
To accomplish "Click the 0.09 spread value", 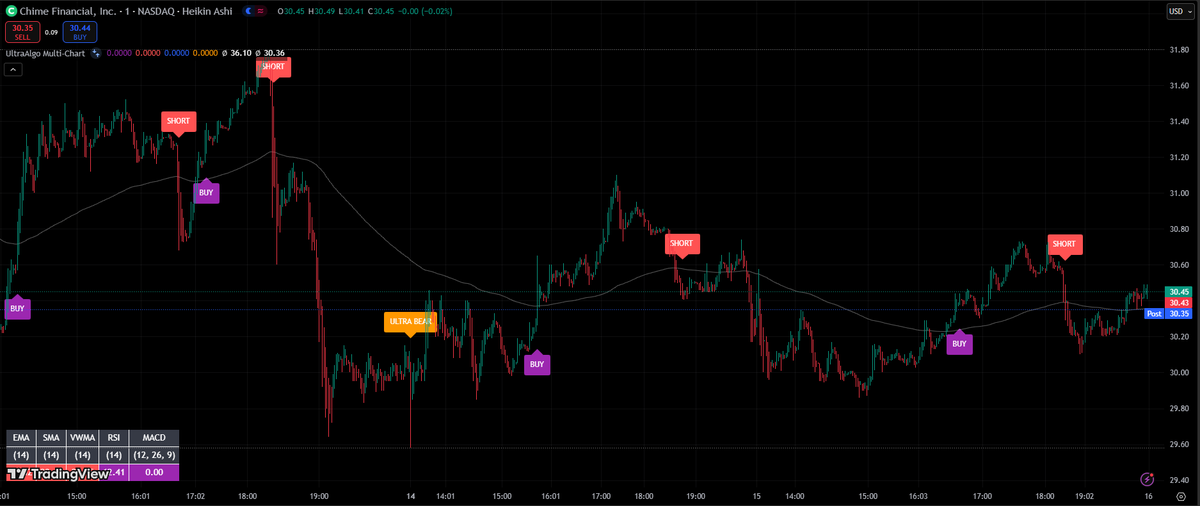I will point(51,32).
